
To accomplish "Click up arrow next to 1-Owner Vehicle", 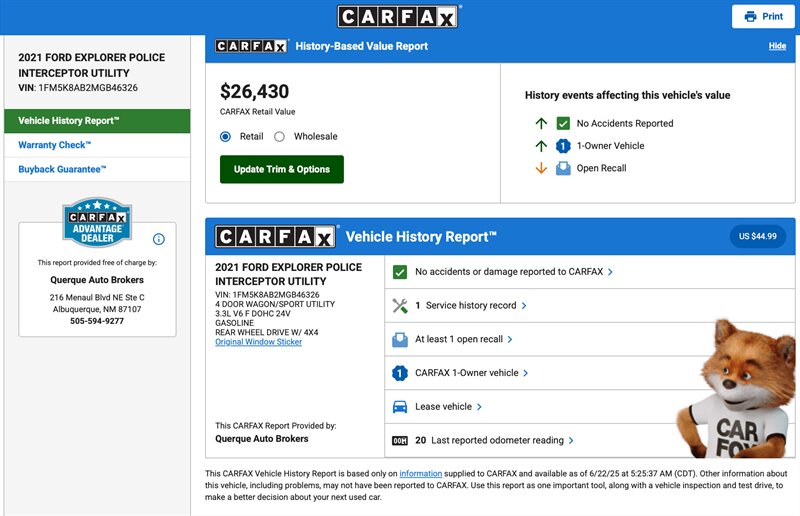I will [541, 146].
